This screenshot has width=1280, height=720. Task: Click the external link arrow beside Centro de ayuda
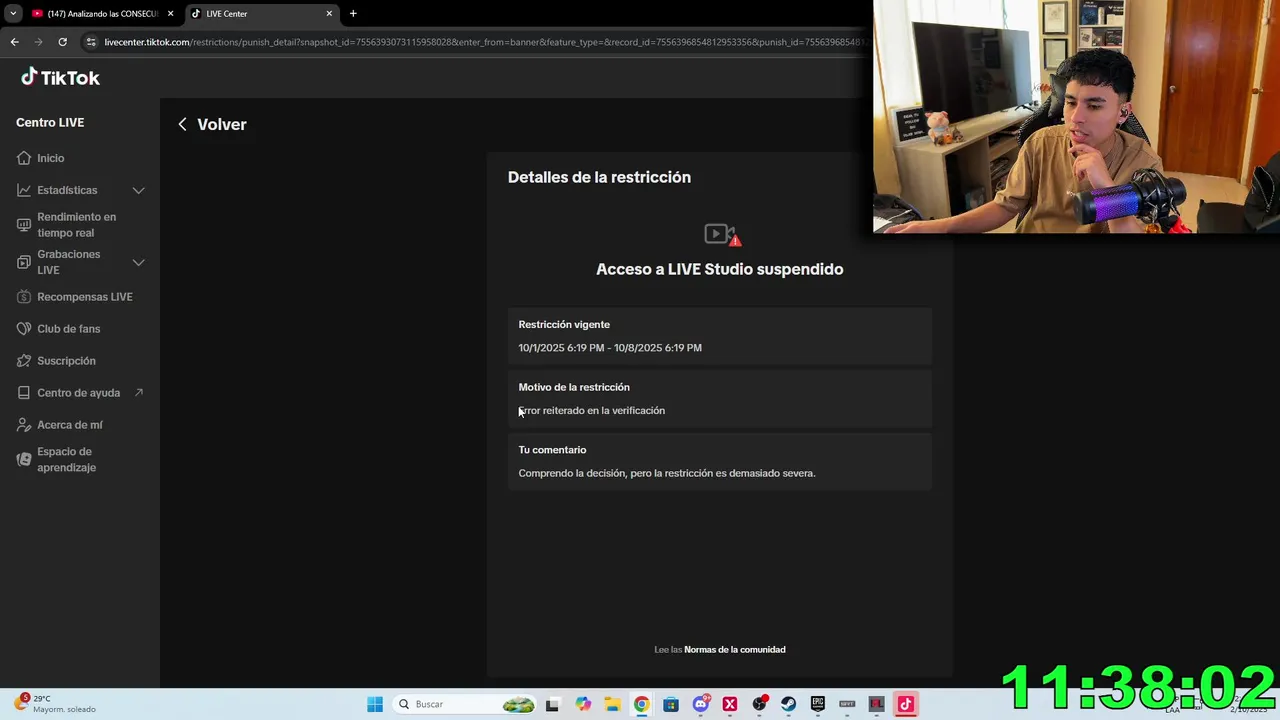click(x=138, y=393)
